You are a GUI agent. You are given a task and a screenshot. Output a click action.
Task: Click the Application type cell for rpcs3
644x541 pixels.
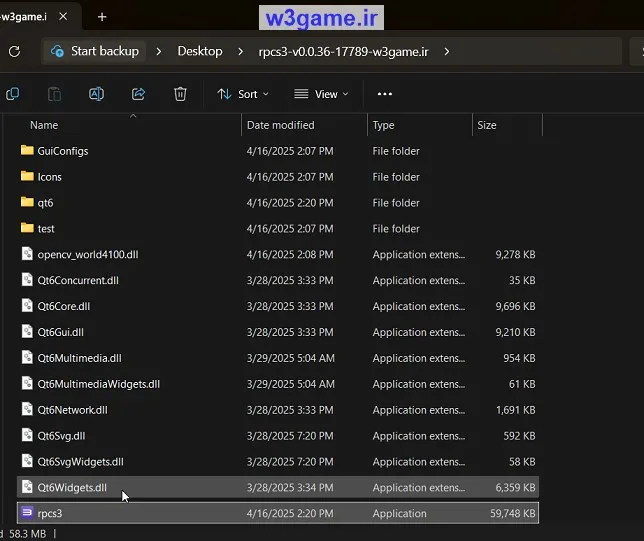pyautogui.click(x=400, y=513)
